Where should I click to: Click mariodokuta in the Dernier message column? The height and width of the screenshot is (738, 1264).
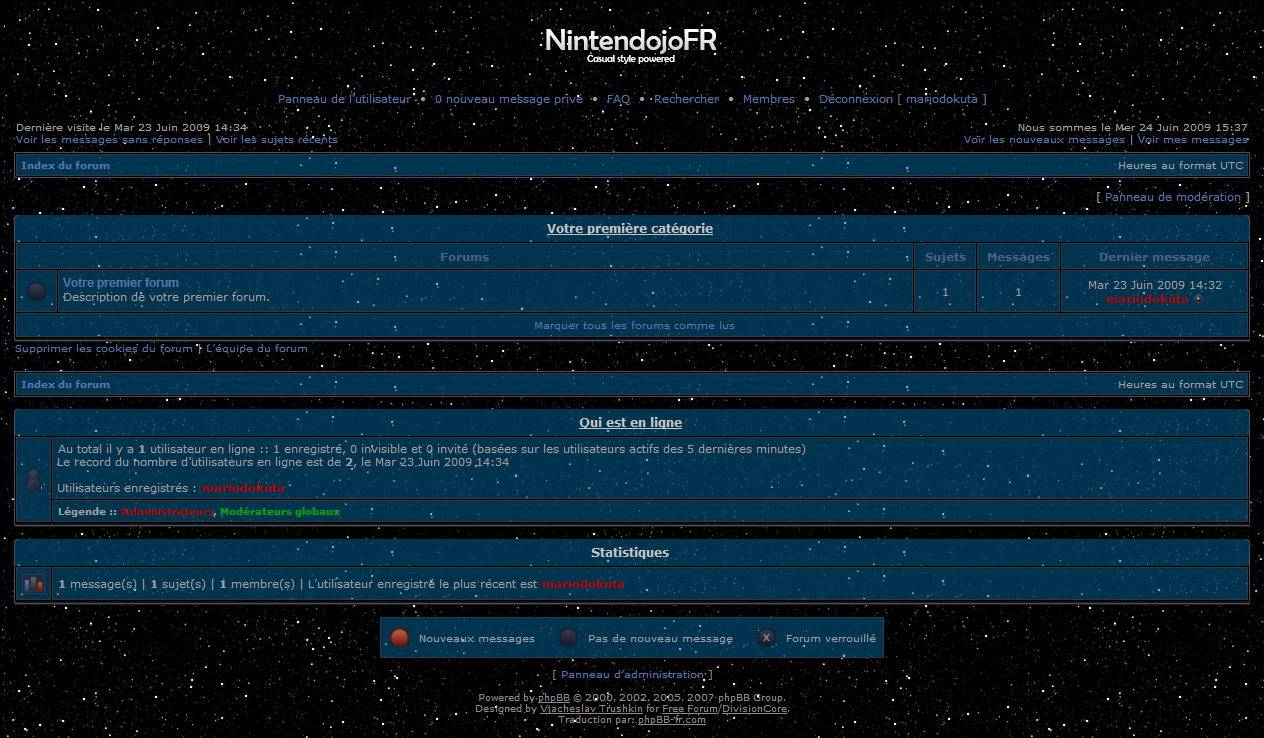point(1147,299)
